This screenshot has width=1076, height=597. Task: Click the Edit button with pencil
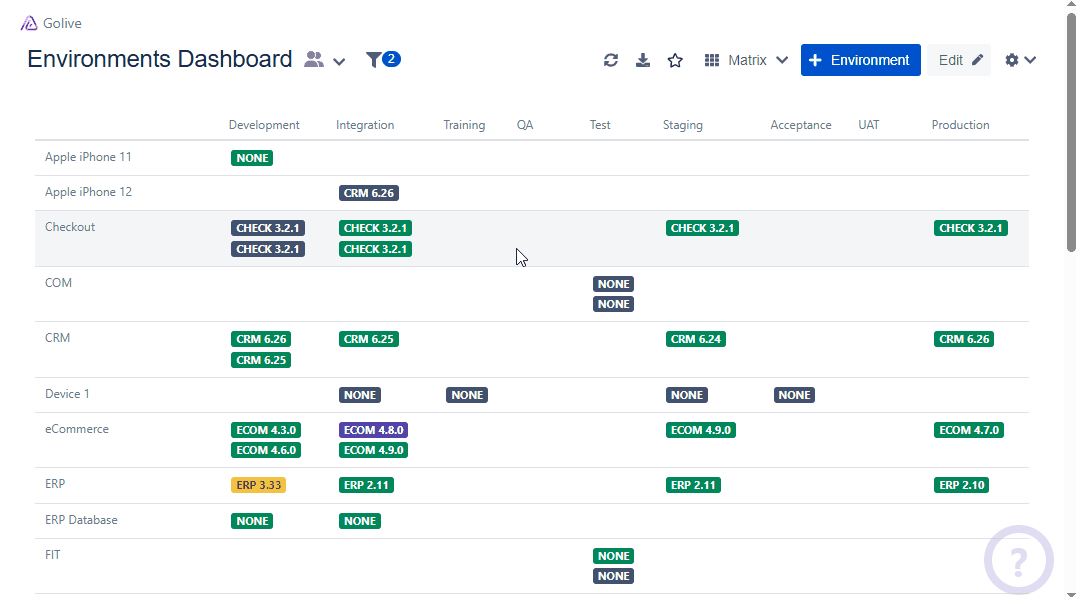960,60
